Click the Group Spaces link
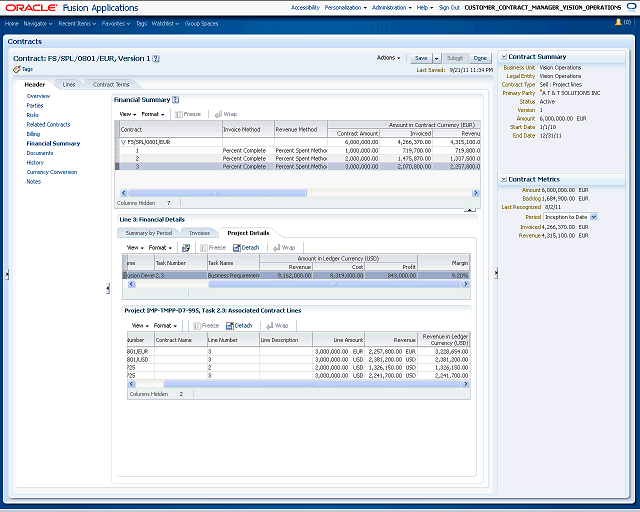This screenshot has width=640, height=512. [202, 24]
